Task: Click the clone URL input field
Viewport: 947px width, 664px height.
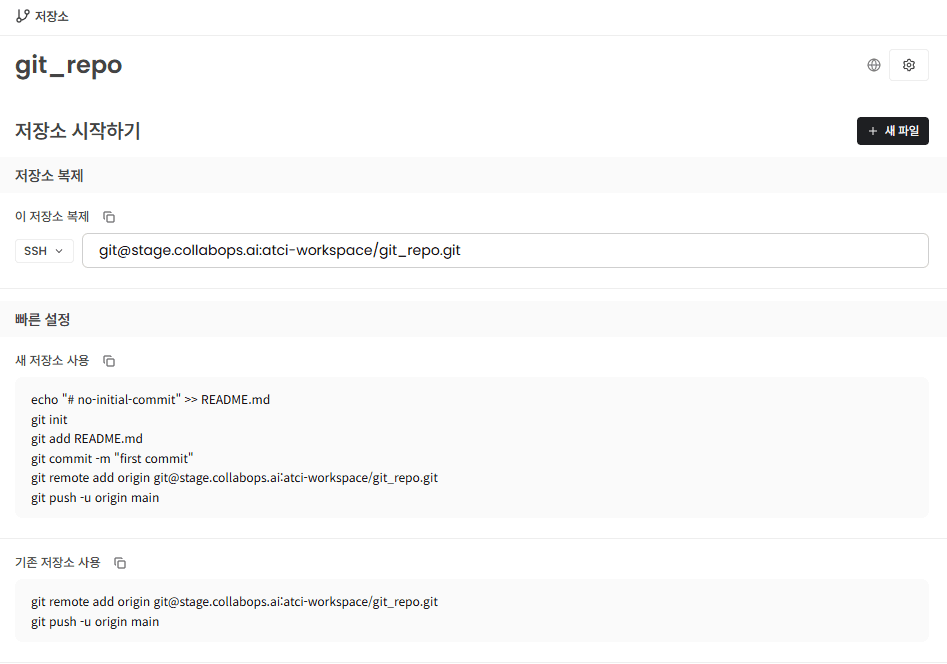Action: 505,251
